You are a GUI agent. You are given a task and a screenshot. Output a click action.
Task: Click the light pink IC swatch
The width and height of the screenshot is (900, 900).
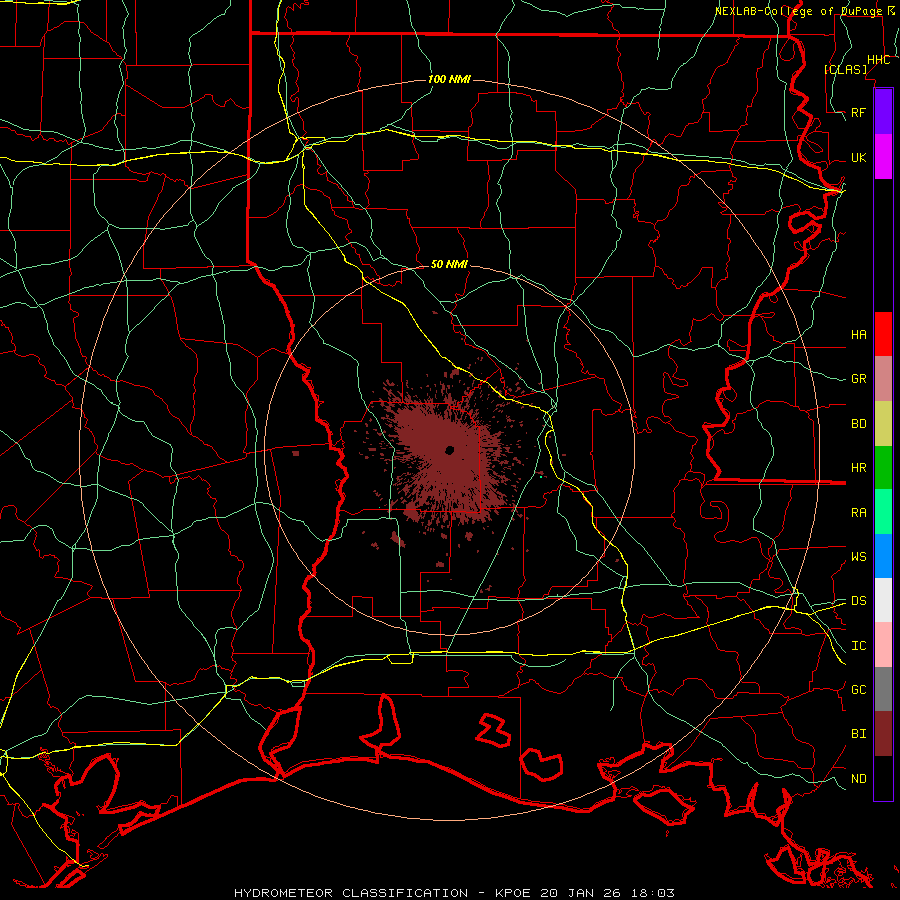pos(883,645)
